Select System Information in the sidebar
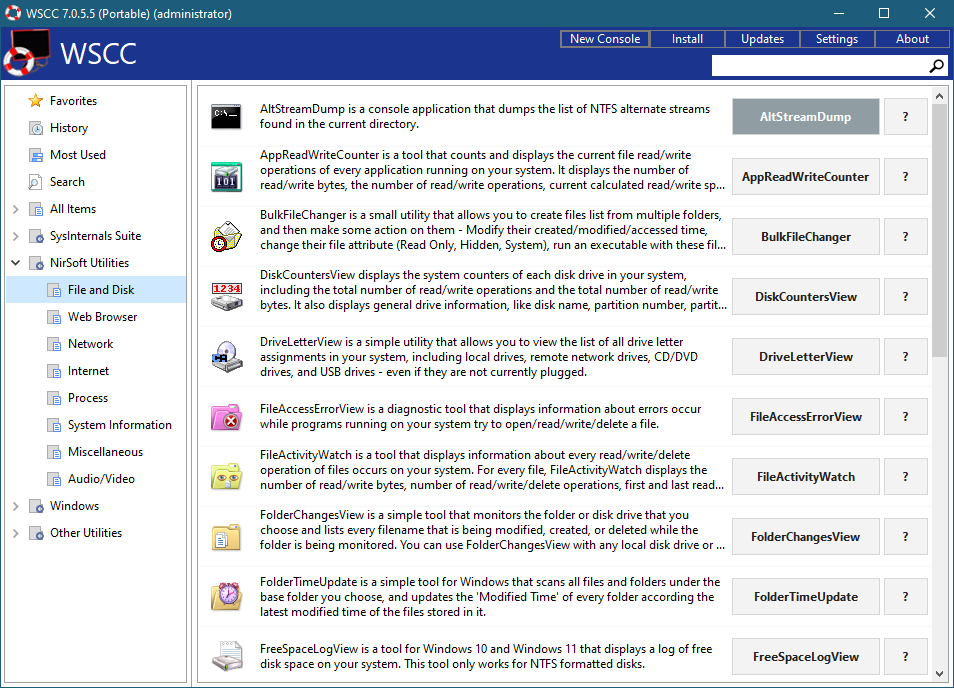This screenshot has height=688, width=954. pos(119,425)
